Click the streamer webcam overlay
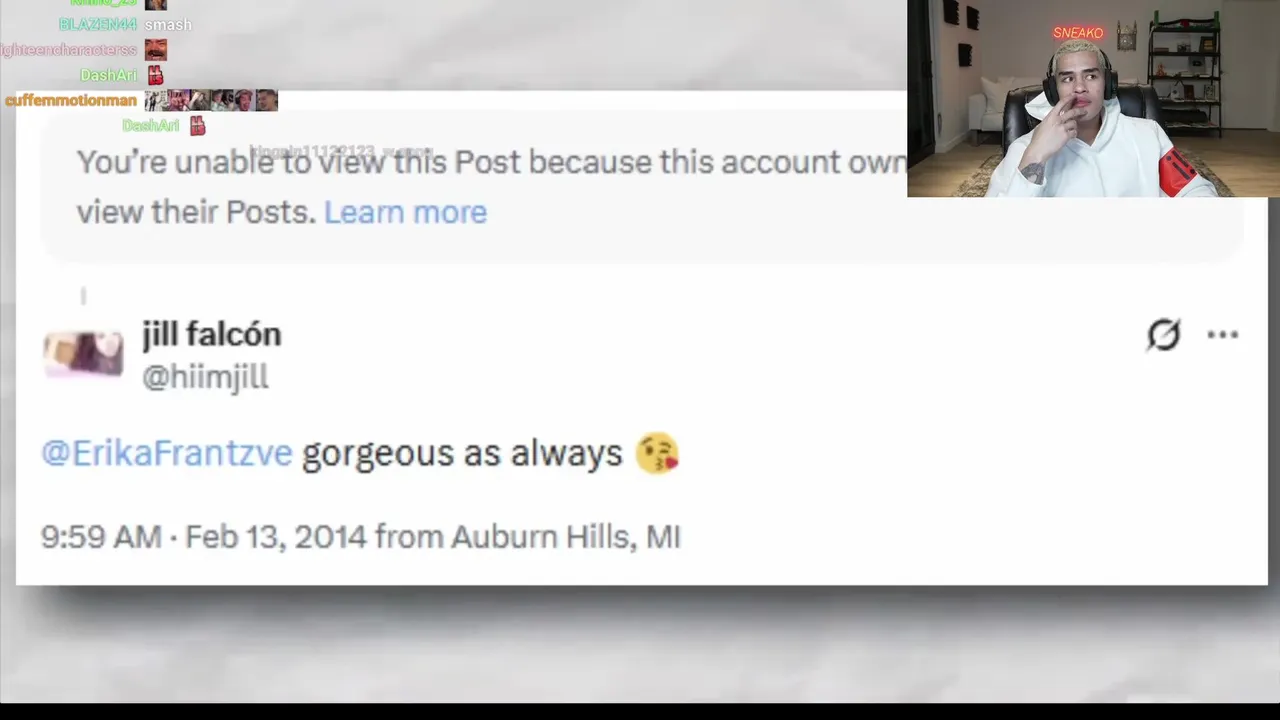This screenshot has height=720, width=1280. pyautogui.click(x=1093, y=98)
